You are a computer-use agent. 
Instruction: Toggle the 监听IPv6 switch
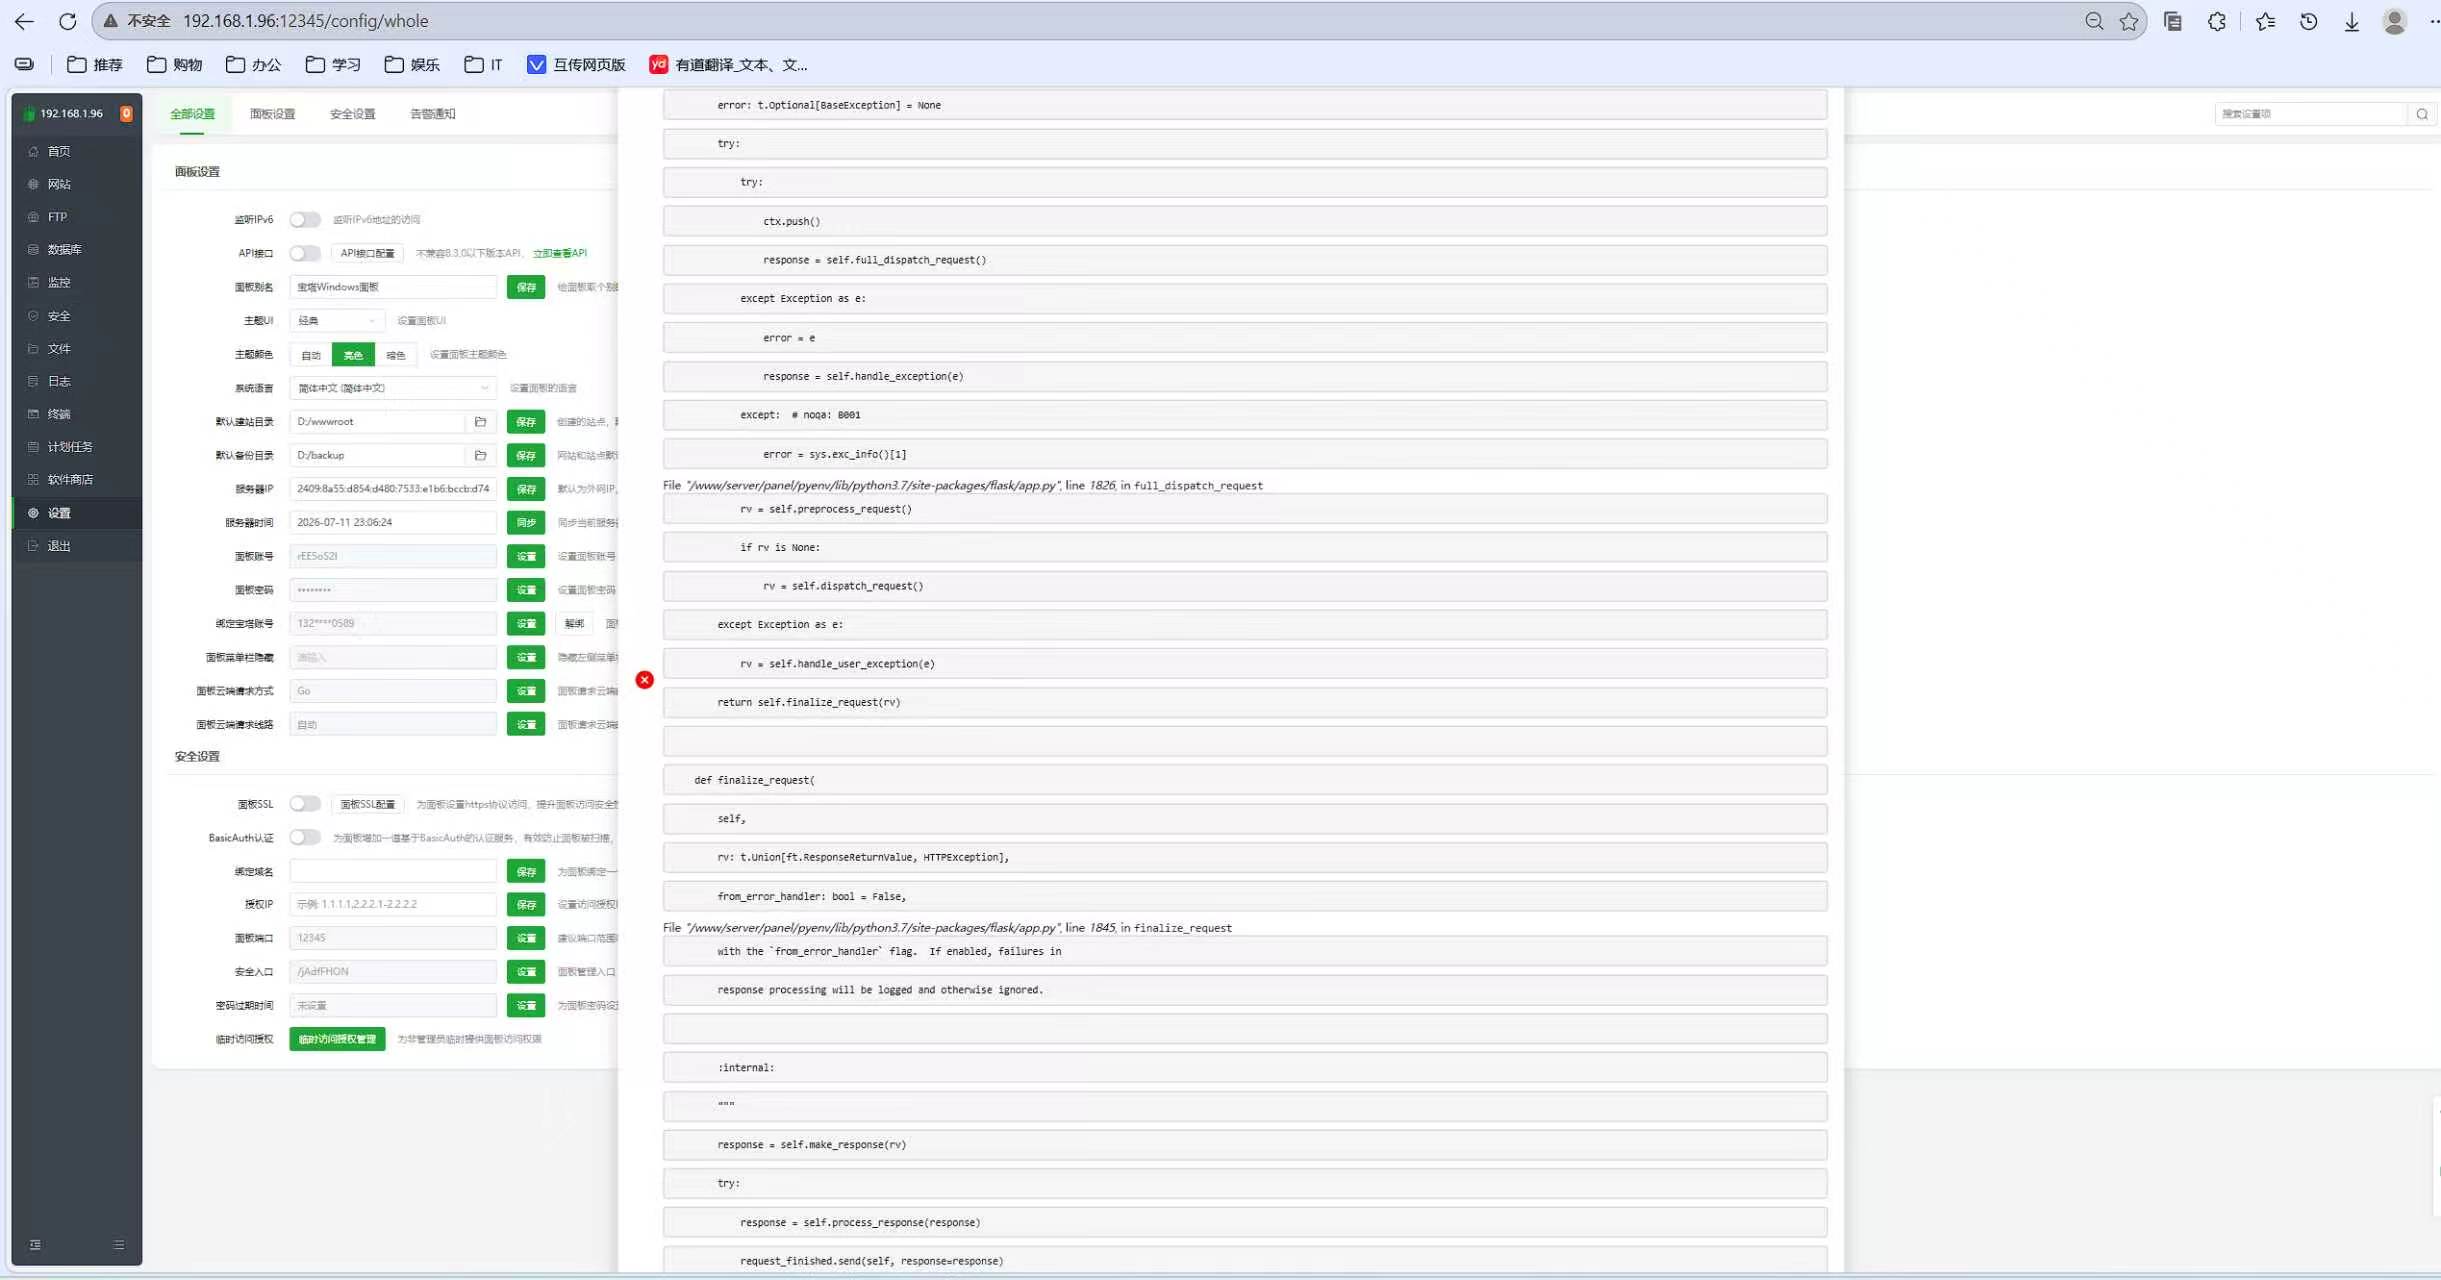coord(305,219)
